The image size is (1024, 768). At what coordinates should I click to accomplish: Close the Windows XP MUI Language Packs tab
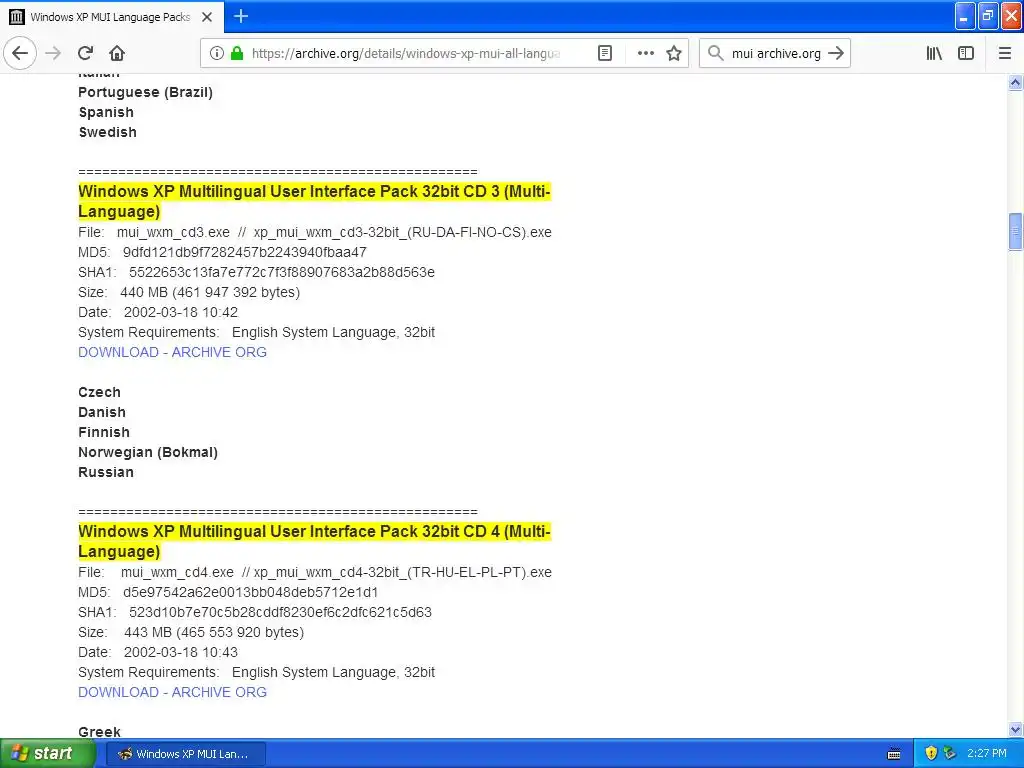click(207, 17)
